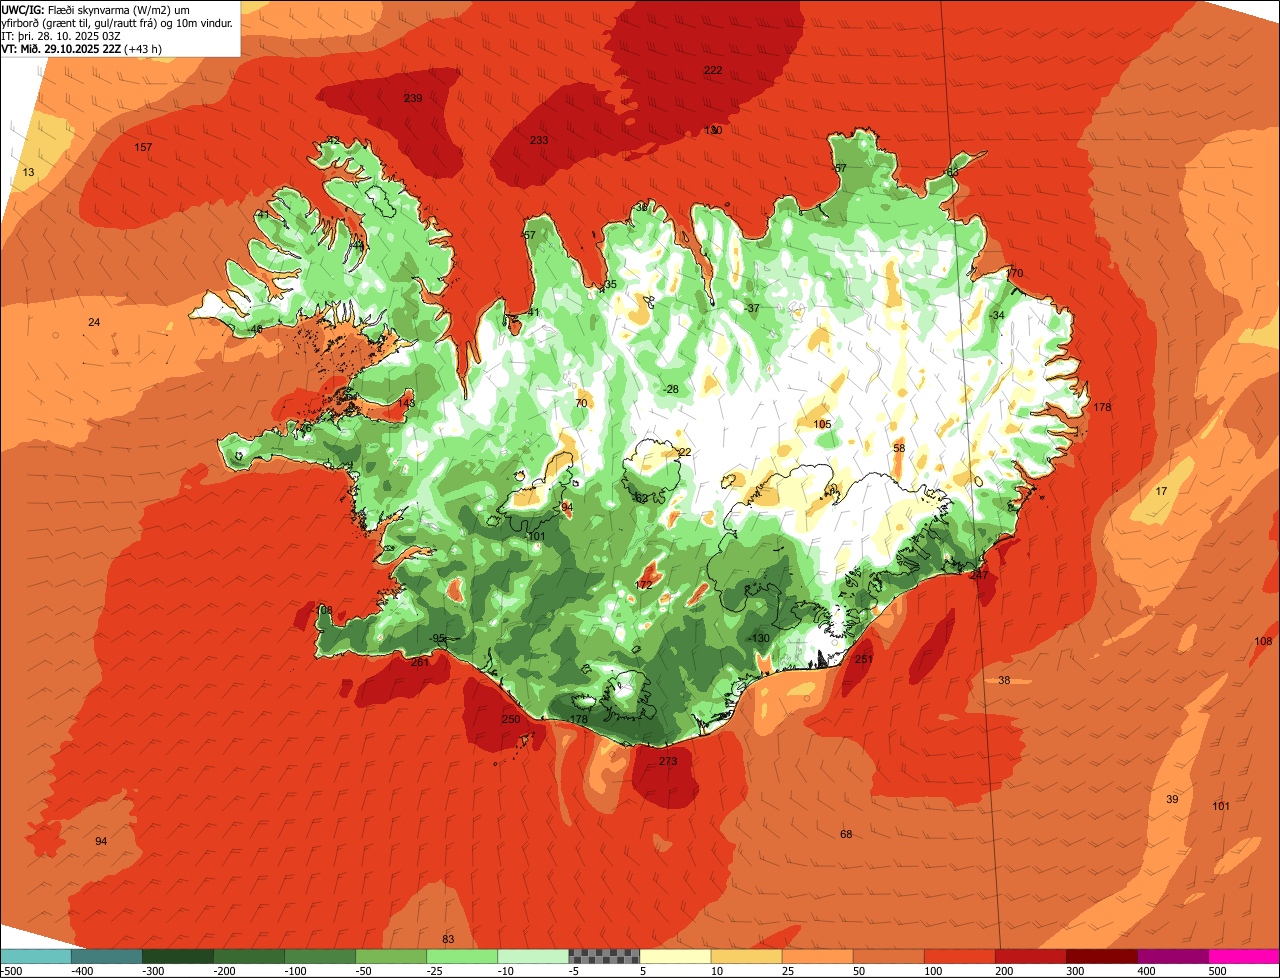Click the '239' flux value north of Westfjords
The image size is (1280, 978).
tap(413, 98)
